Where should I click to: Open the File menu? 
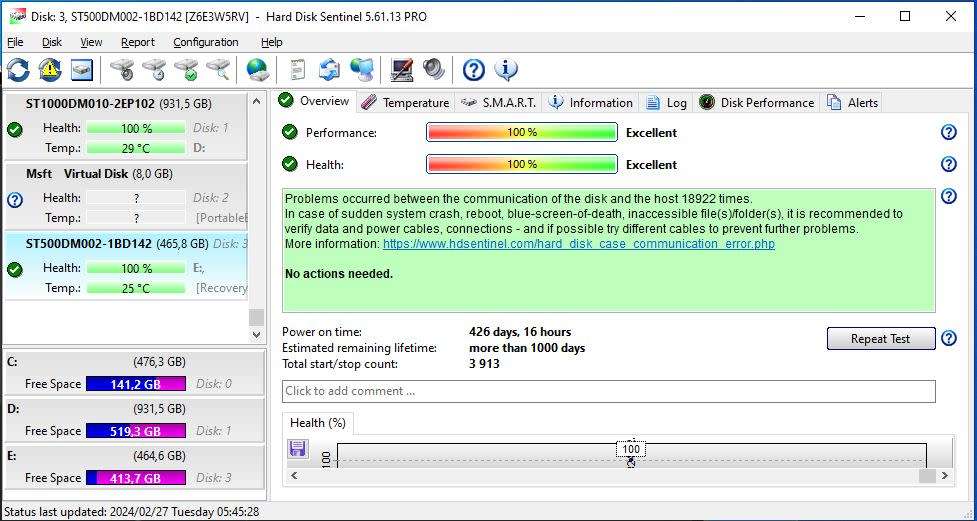coord(15,42)
